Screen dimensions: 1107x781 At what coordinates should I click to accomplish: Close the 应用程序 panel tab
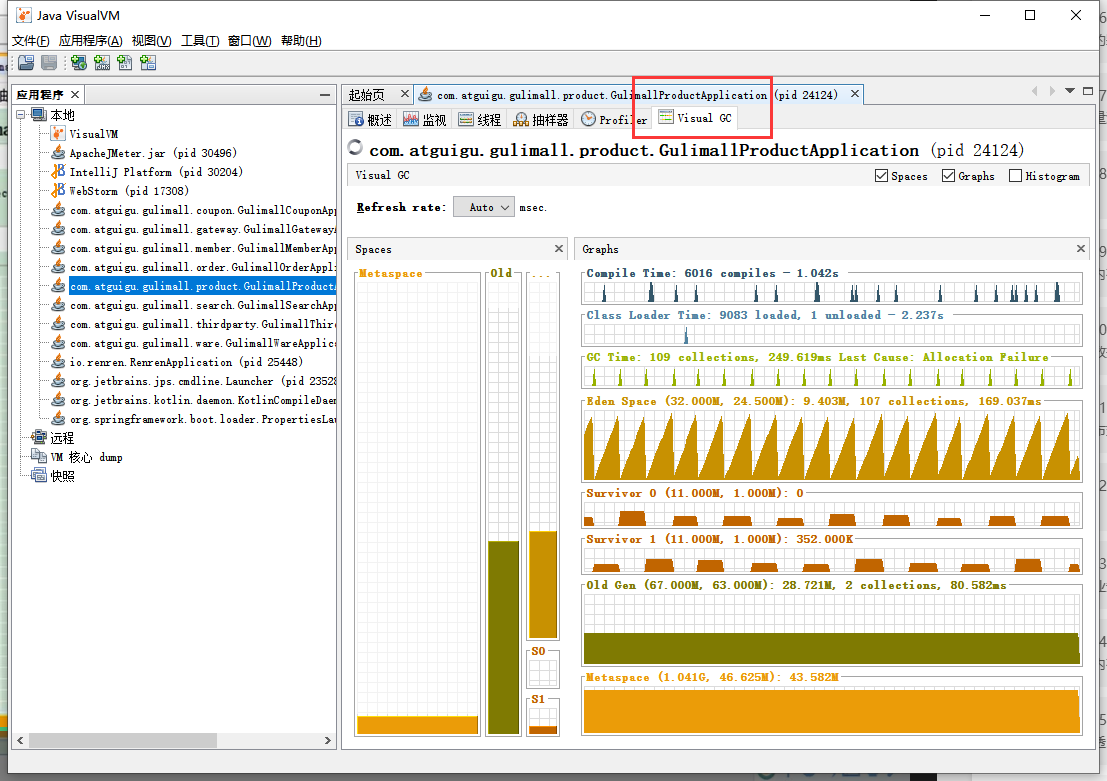(75, 94)
